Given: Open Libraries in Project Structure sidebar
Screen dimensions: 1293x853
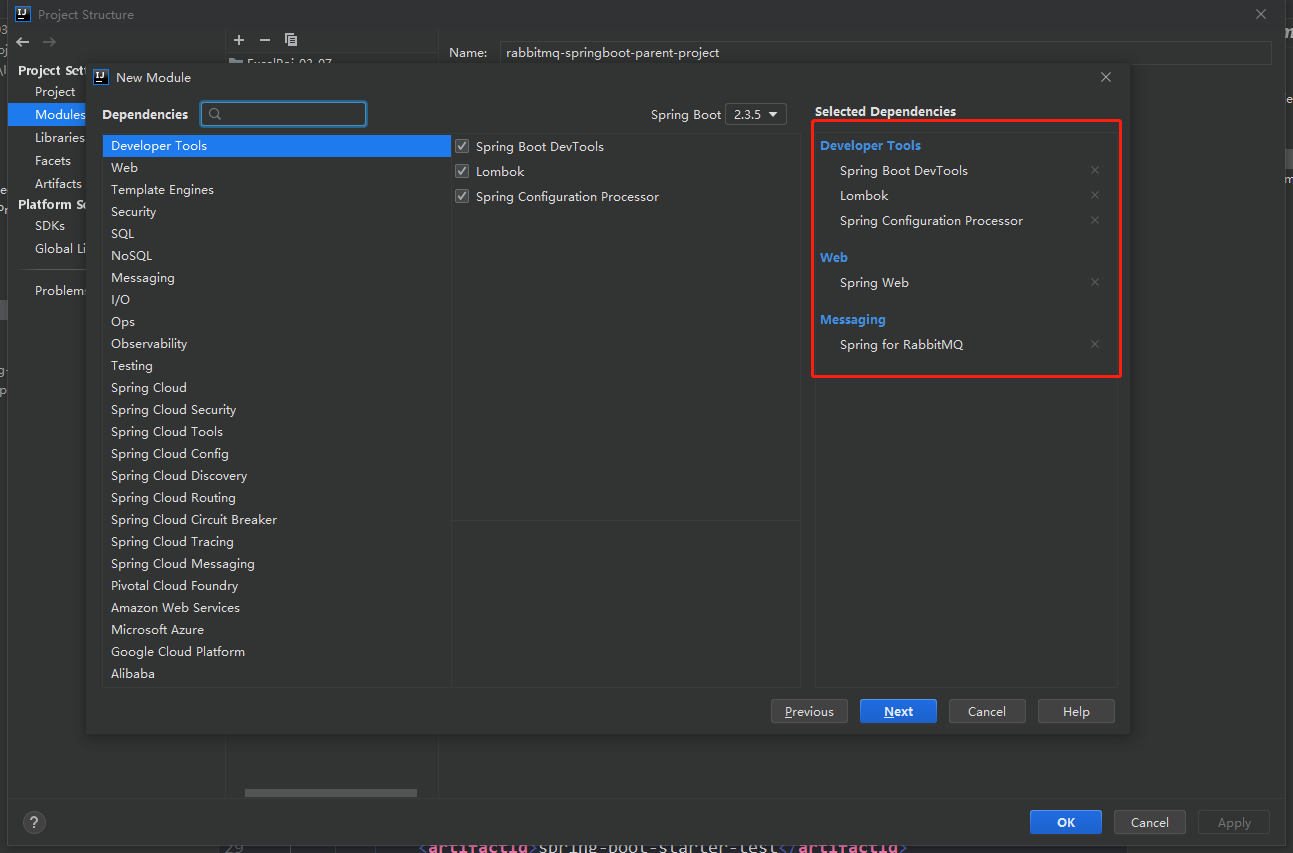Looking at the screenshot, I should [59, 138].
